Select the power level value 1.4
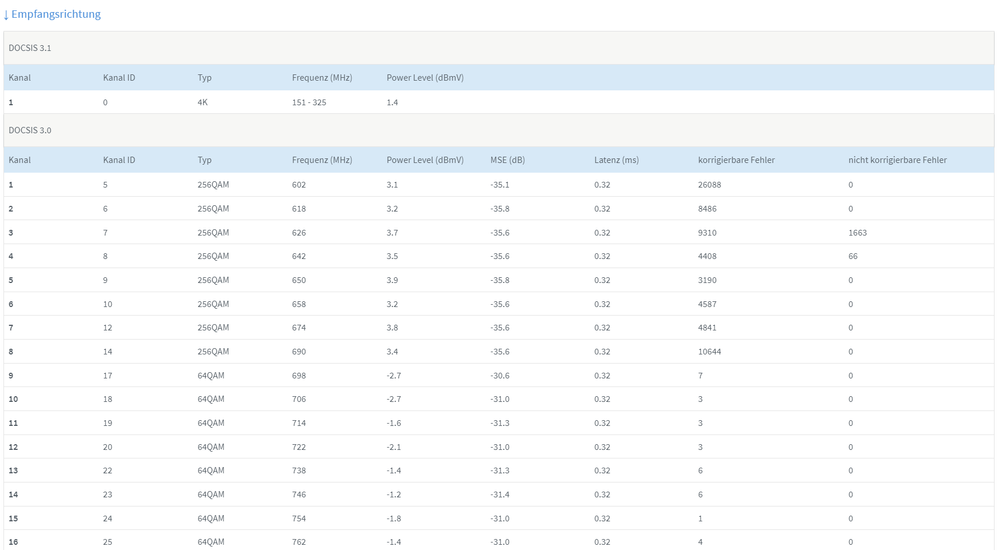This screenshot has width=998, height=550. (x=392, y=102)
